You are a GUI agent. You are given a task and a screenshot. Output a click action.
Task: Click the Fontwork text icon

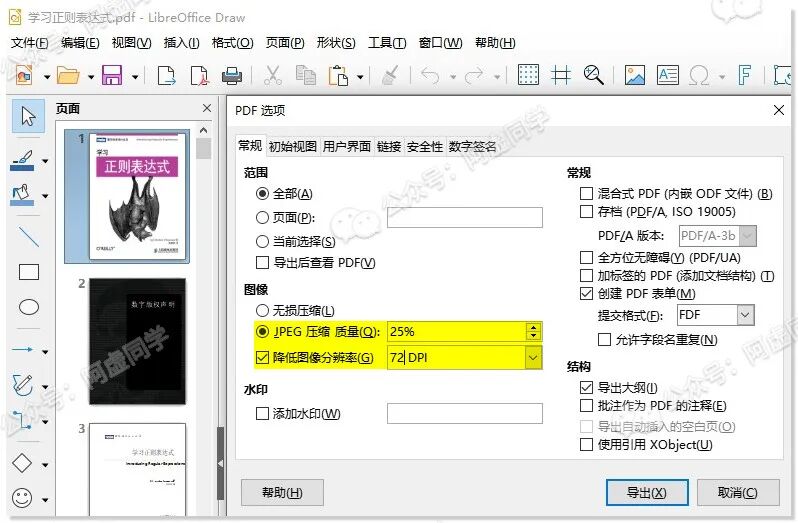pos(745,75)
